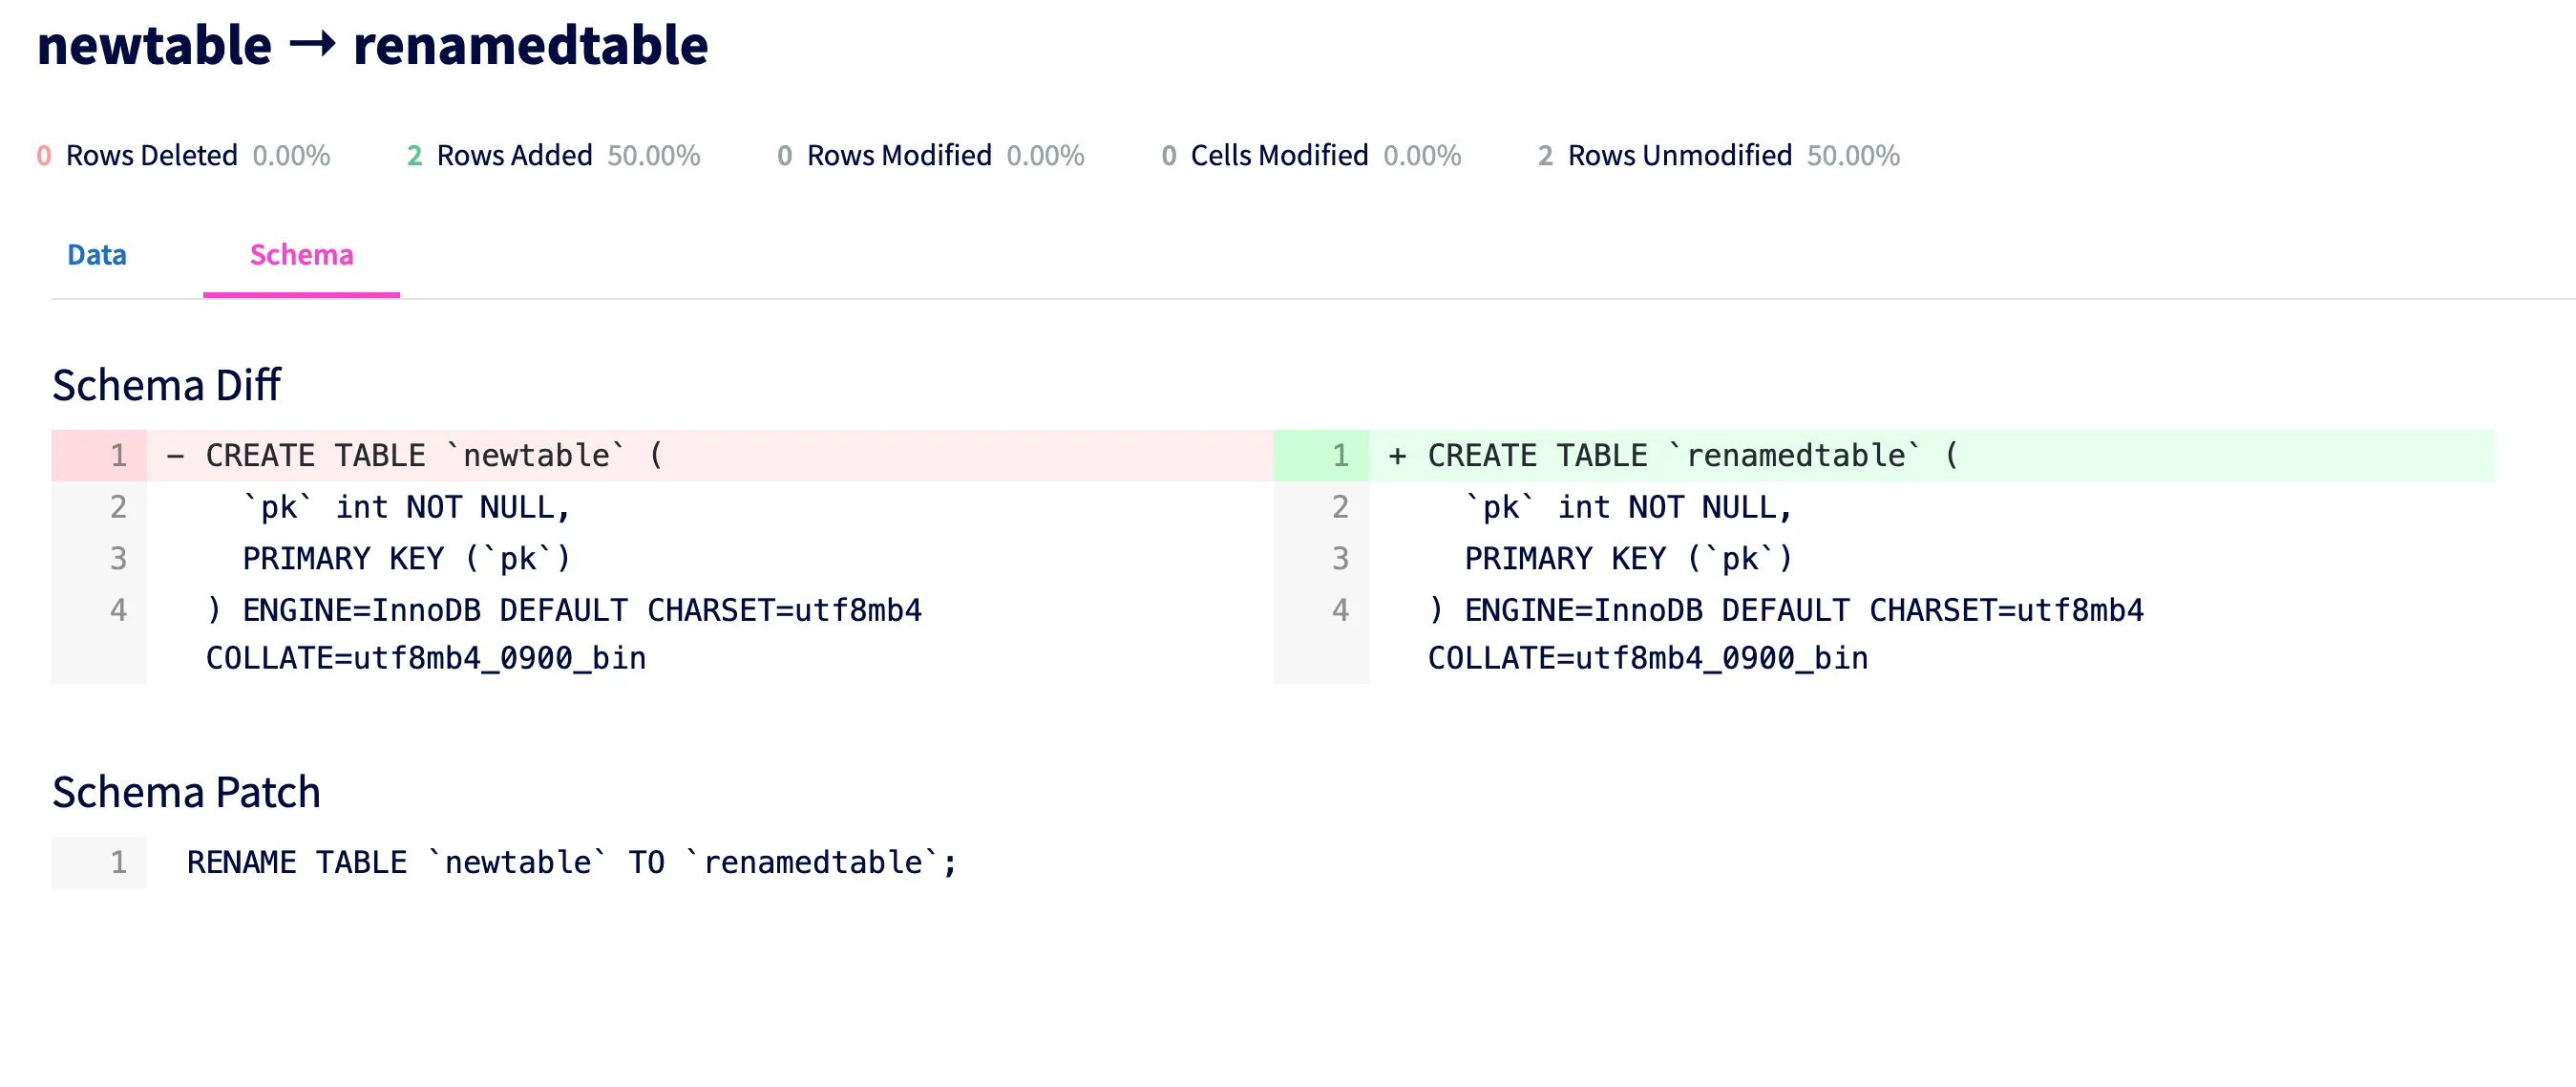Click the newtable → renamedtable heading
This screenshot has width=2576, height=1087.
pyautogui.click(x=372, y=46)
